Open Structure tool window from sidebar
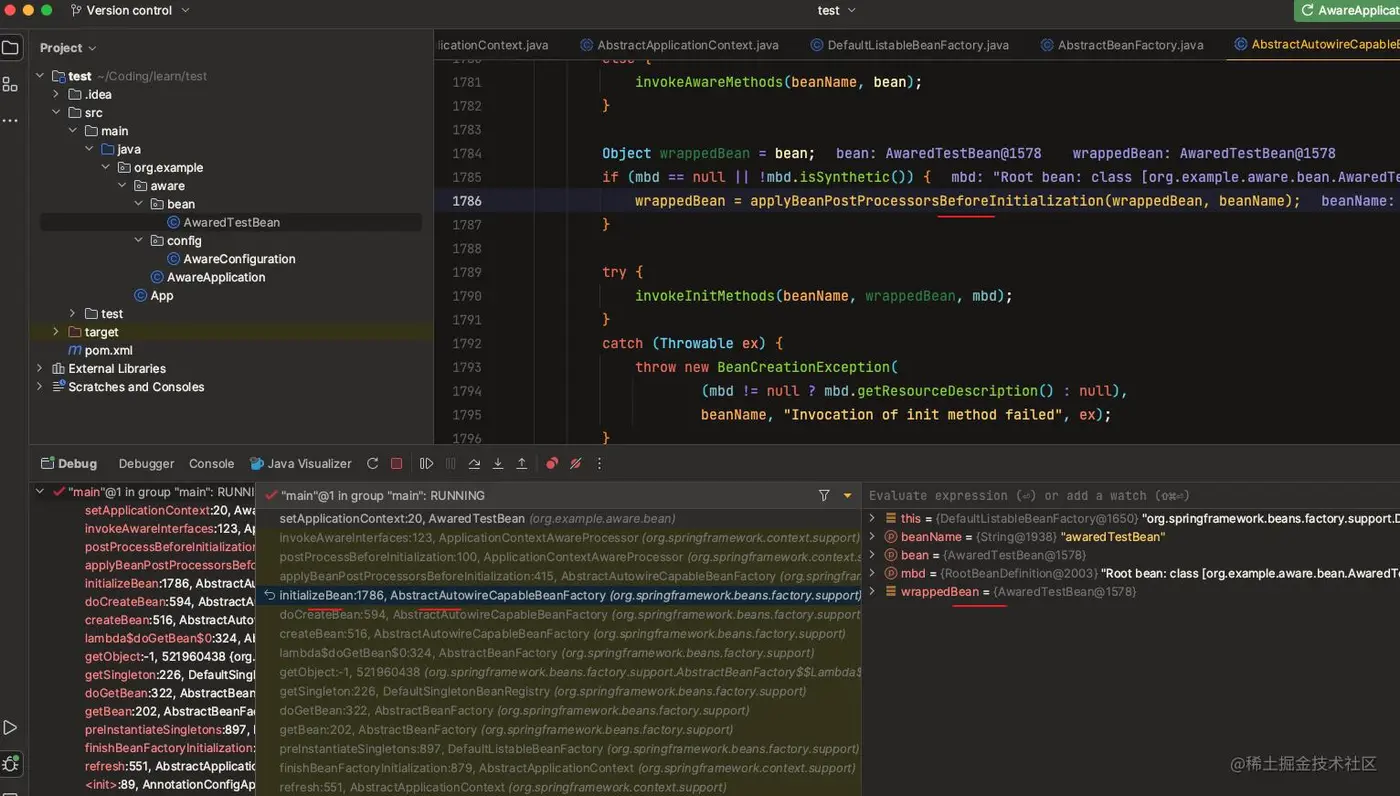 point(10,84)
